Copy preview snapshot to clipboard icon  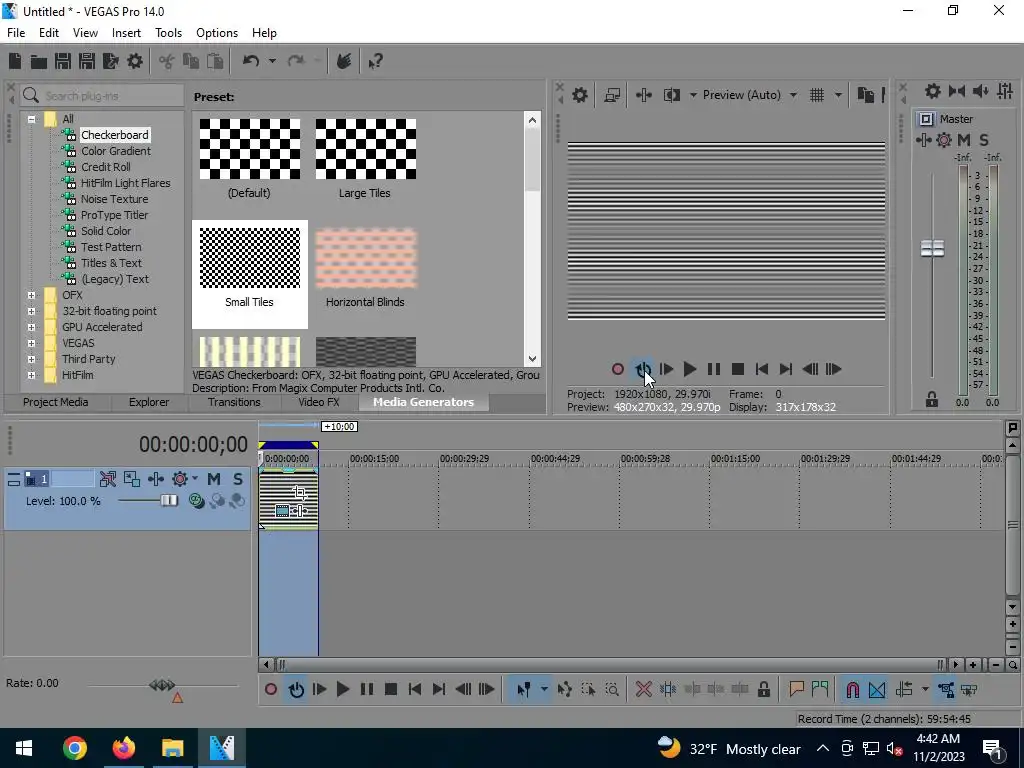865,95
